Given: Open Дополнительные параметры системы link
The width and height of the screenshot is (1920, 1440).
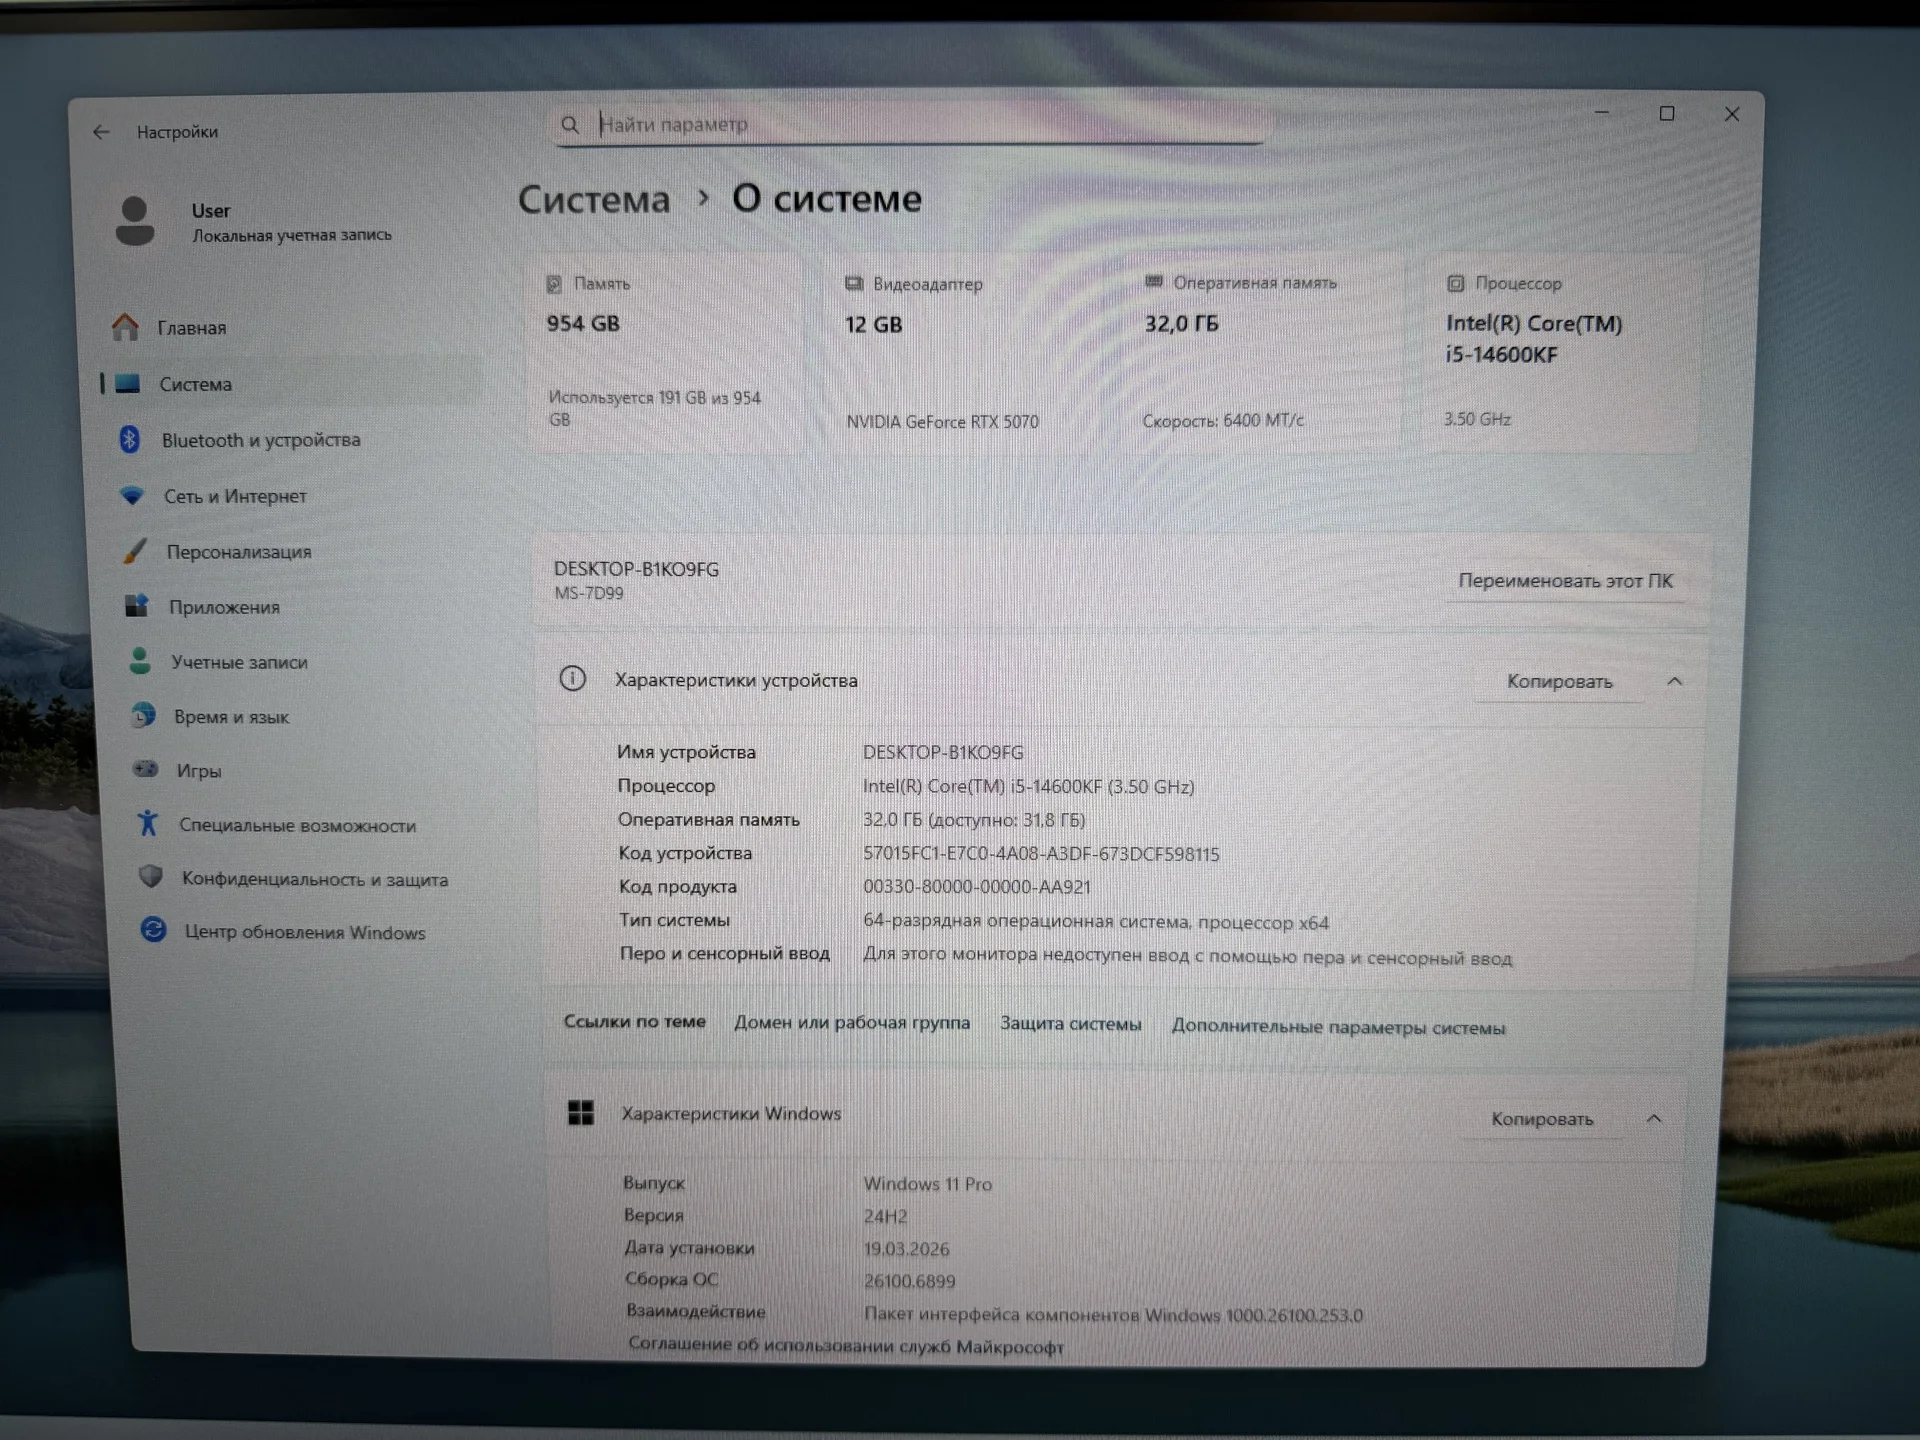Looking at the screenshot, I should 1338,1027.
